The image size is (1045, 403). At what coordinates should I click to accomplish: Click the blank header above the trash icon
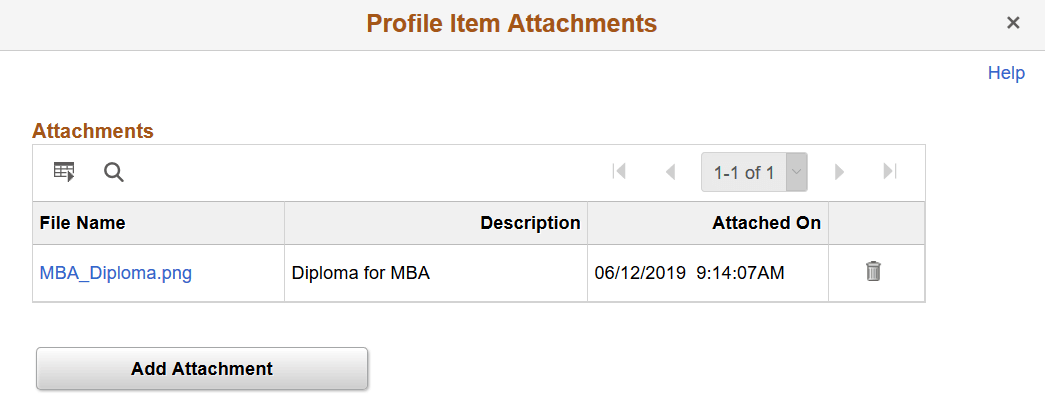[x=876, y=223]
